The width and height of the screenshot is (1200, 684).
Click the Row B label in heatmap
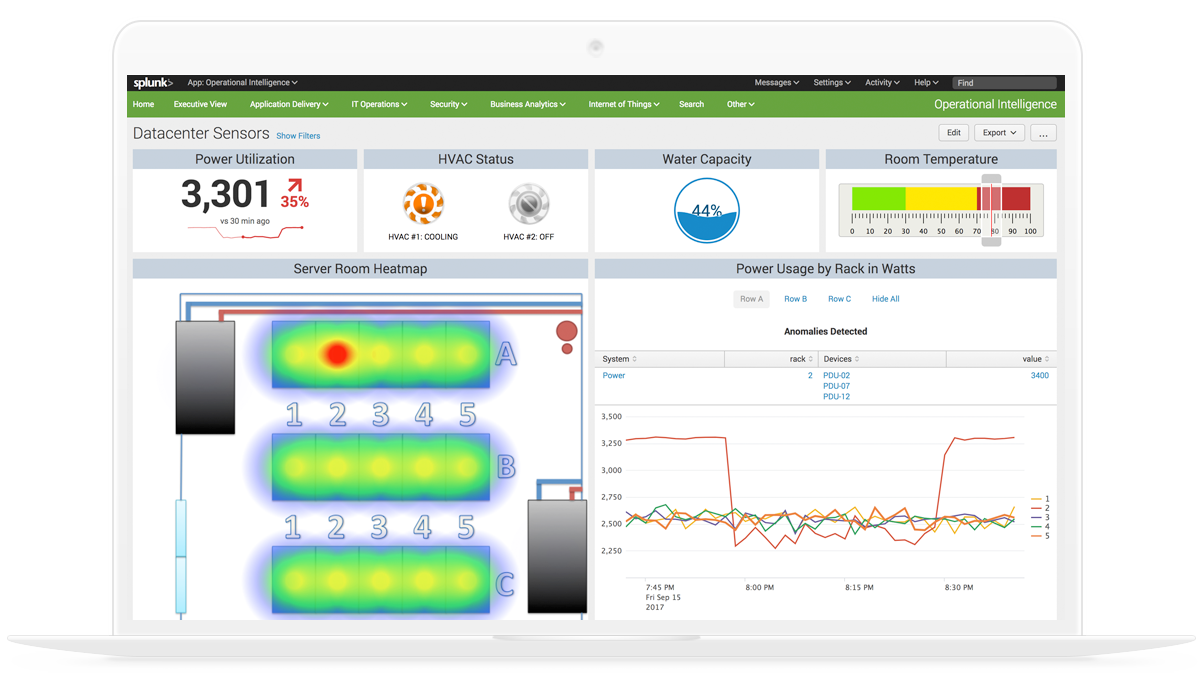click(506, 466)
